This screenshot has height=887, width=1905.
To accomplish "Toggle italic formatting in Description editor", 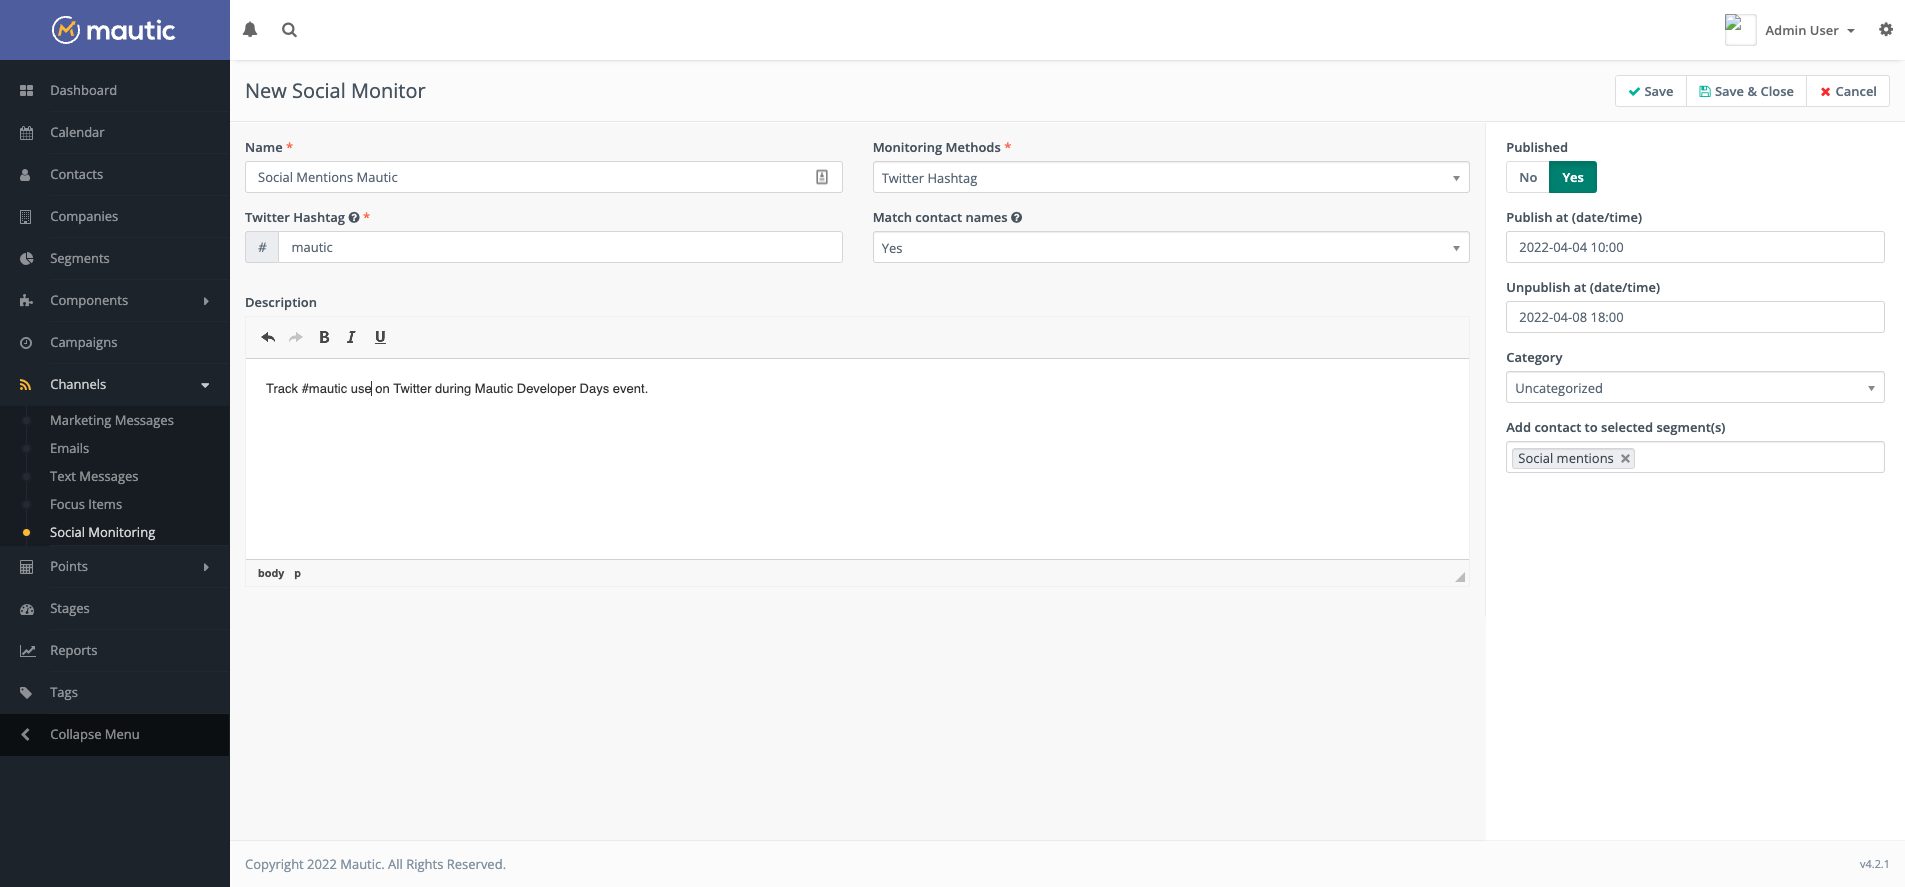I will click(x=351, y=337).
